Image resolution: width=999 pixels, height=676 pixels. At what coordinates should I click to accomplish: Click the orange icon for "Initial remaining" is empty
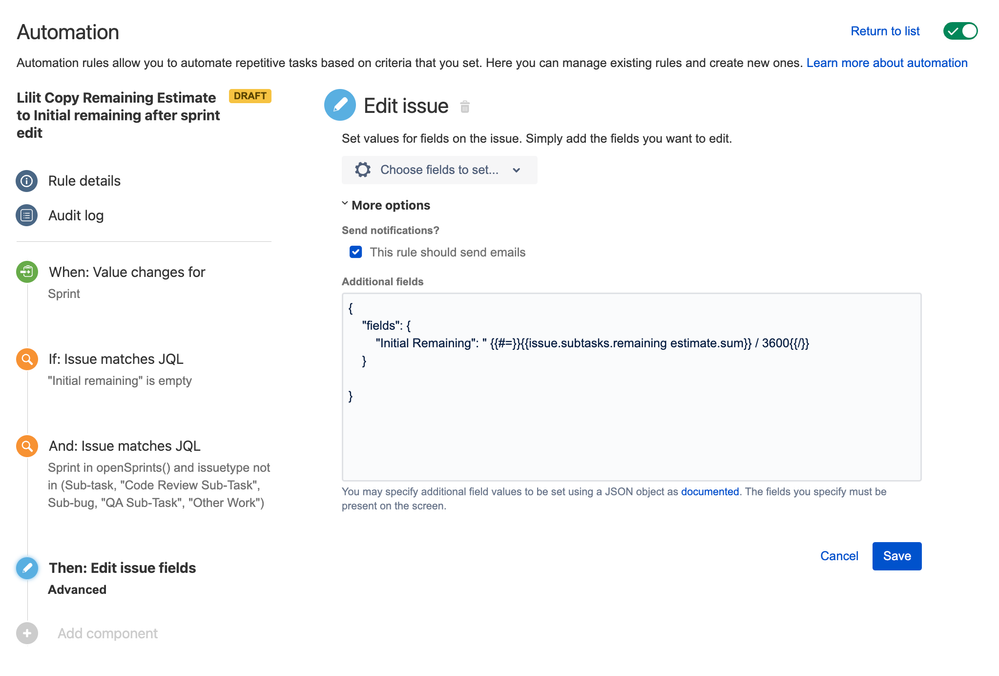coord(27,359)
